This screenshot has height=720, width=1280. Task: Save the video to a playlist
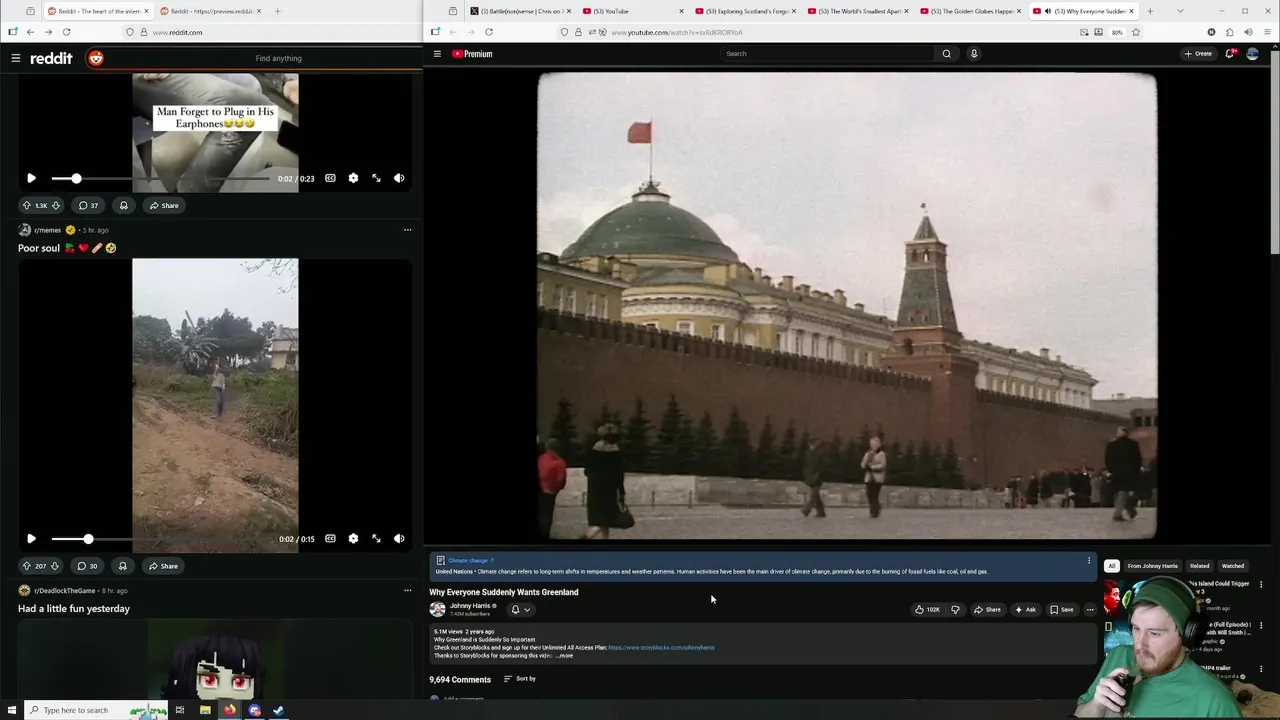(1062, 610)
